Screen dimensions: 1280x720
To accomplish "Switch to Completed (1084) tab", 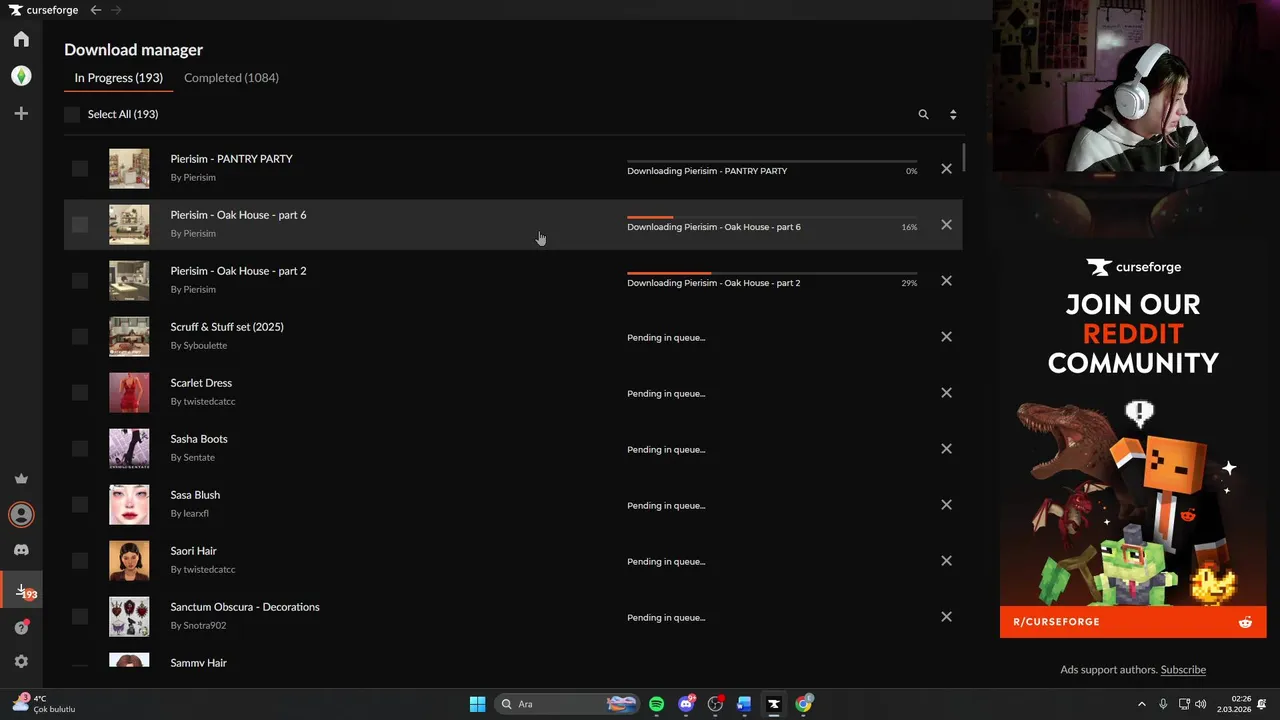I will (x=231, y=78).
